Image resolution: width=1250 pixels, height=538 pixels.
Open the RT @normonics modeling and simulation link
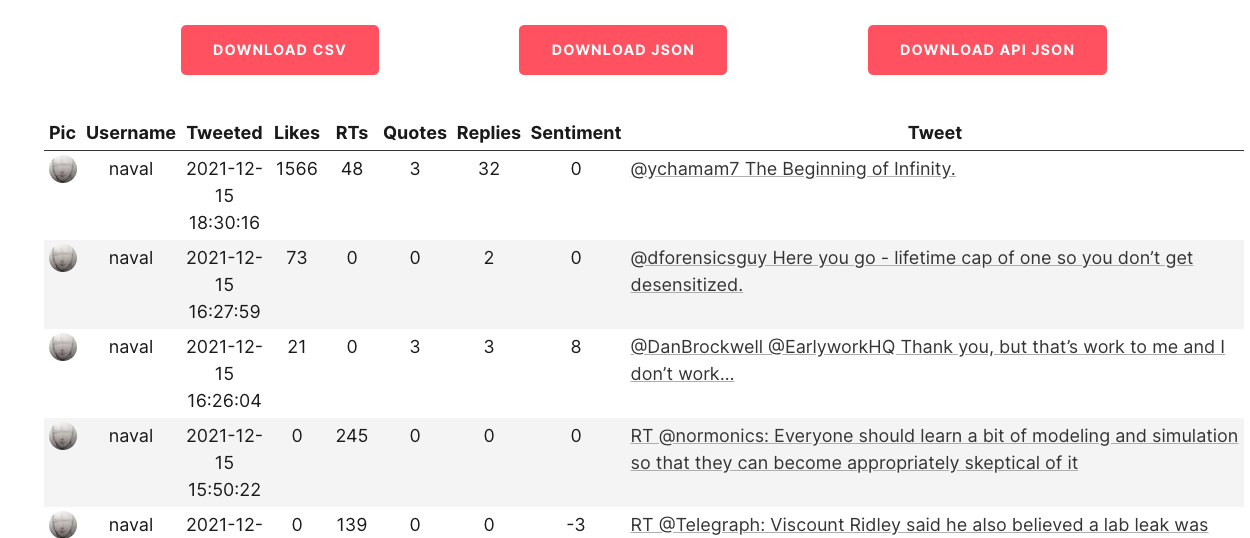934,449
